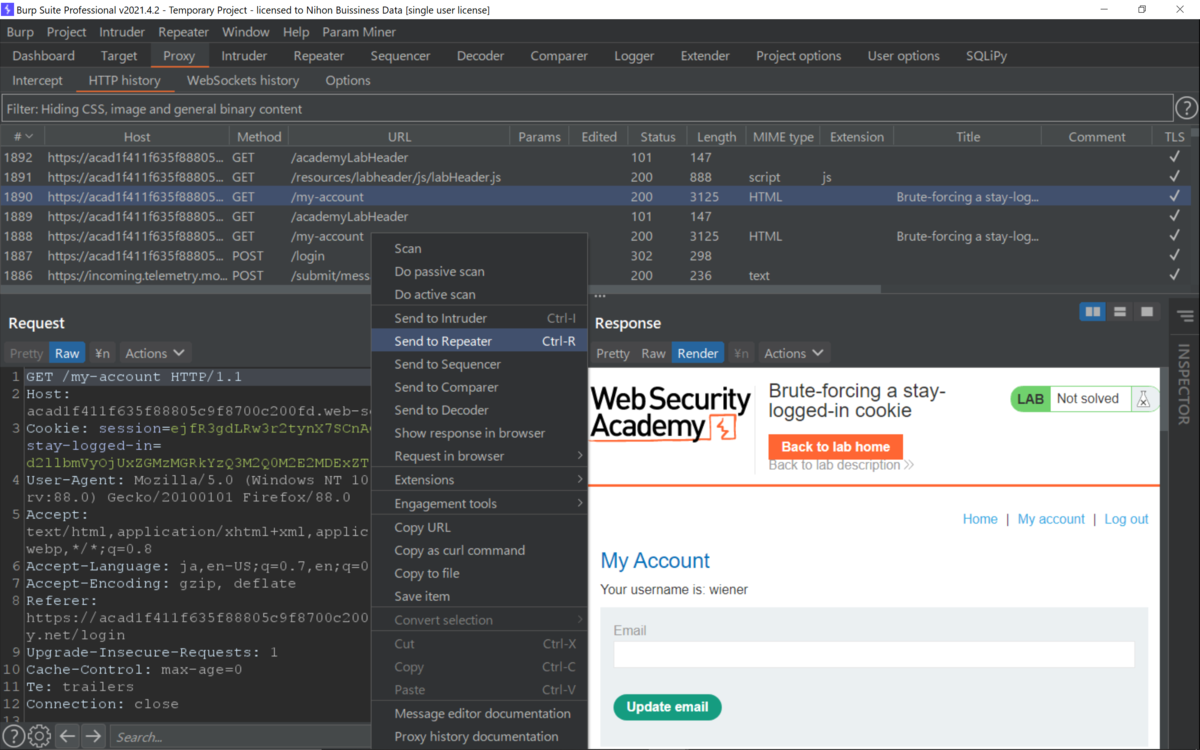
Task: Click the Web Security Academy logo
Action: click(x=670, y=414)
